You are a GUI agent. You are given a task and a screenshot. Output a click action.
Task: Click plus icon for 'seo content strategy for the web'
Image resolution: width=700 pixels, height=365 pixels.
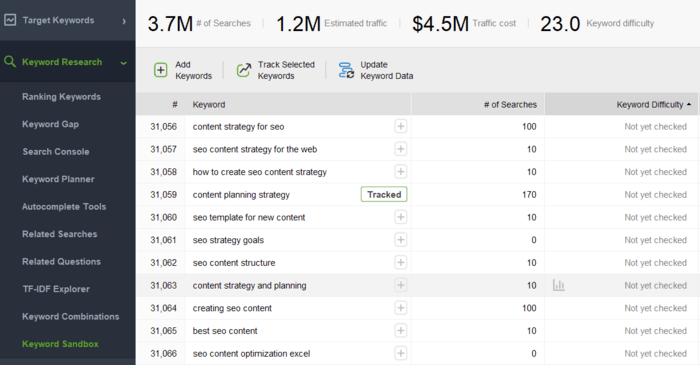coord(400,149)
